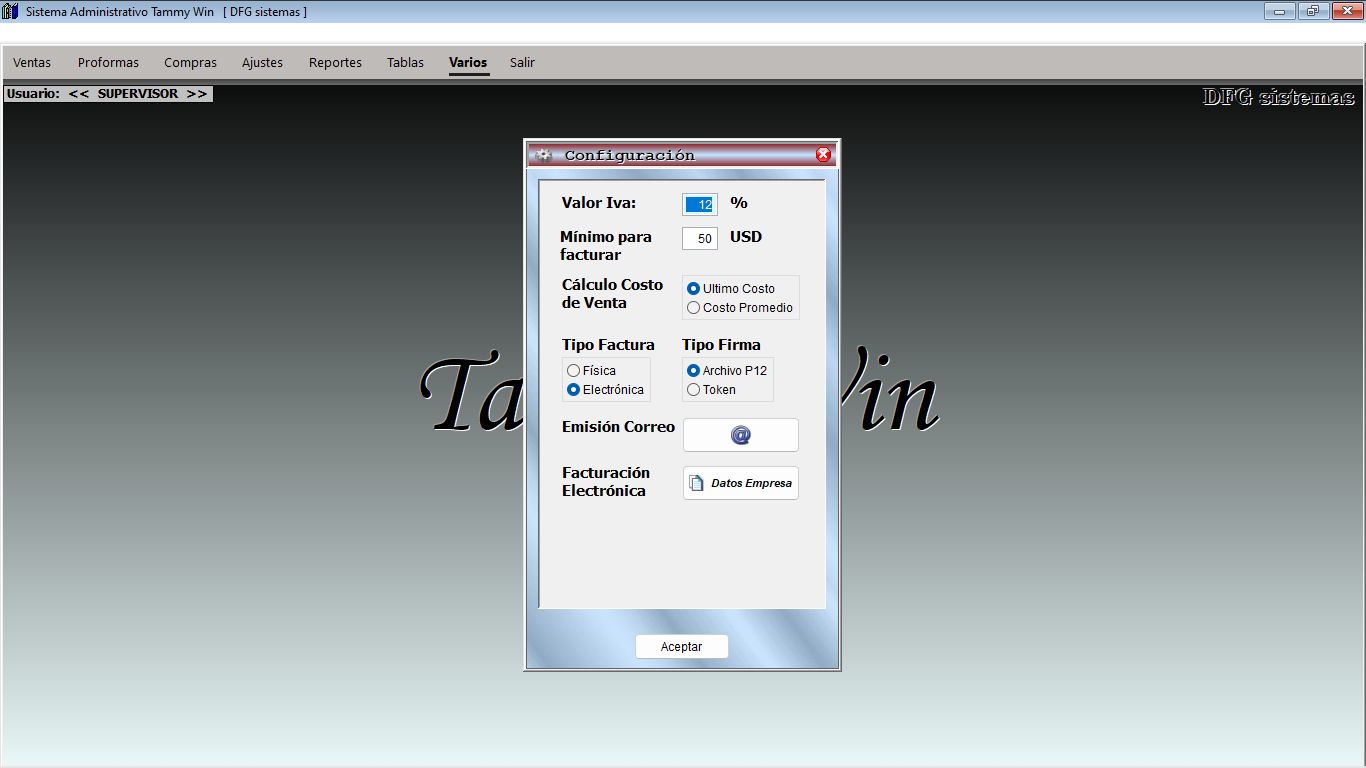Screen dimensions: 1366x768
Task: Open the Ventas menu
Action: pos(32,62)
